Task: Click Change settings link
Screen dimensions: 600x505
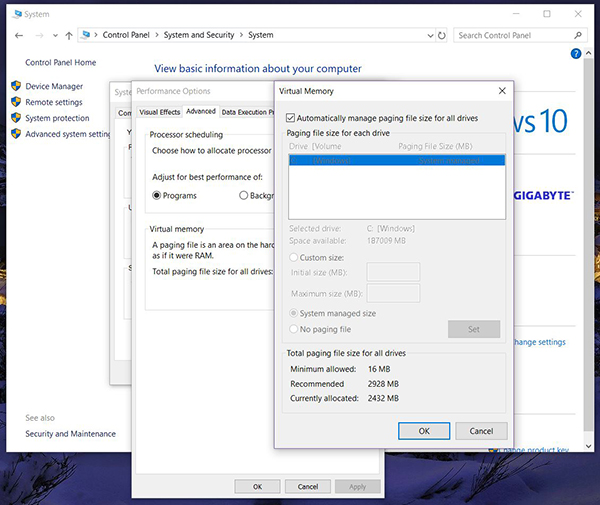Action: coord(540,342)
